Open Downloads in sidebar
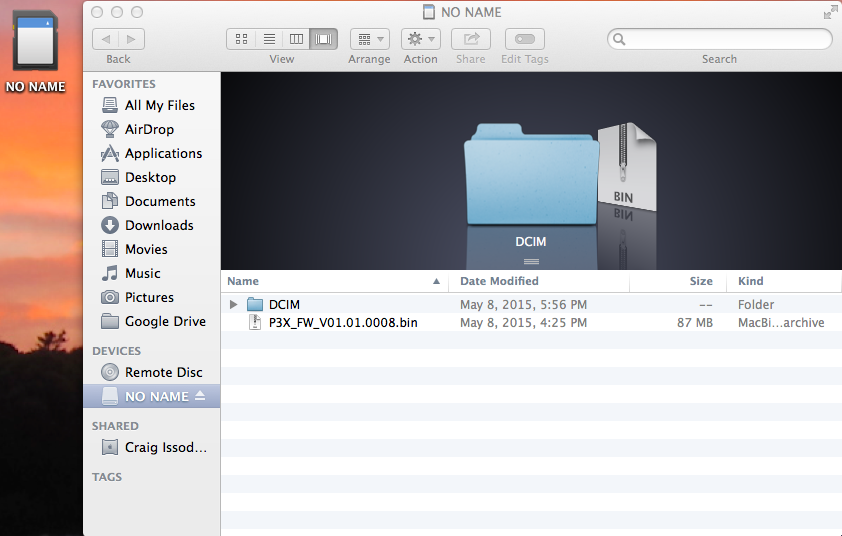This screenshot has width=842, height=536. [152, 226]
